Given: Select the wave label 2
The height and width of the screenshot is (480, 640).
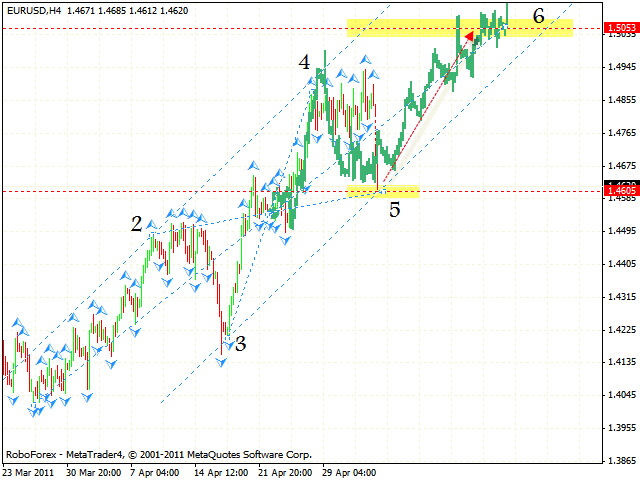Looking at the screenshot, I should [136, 224].
